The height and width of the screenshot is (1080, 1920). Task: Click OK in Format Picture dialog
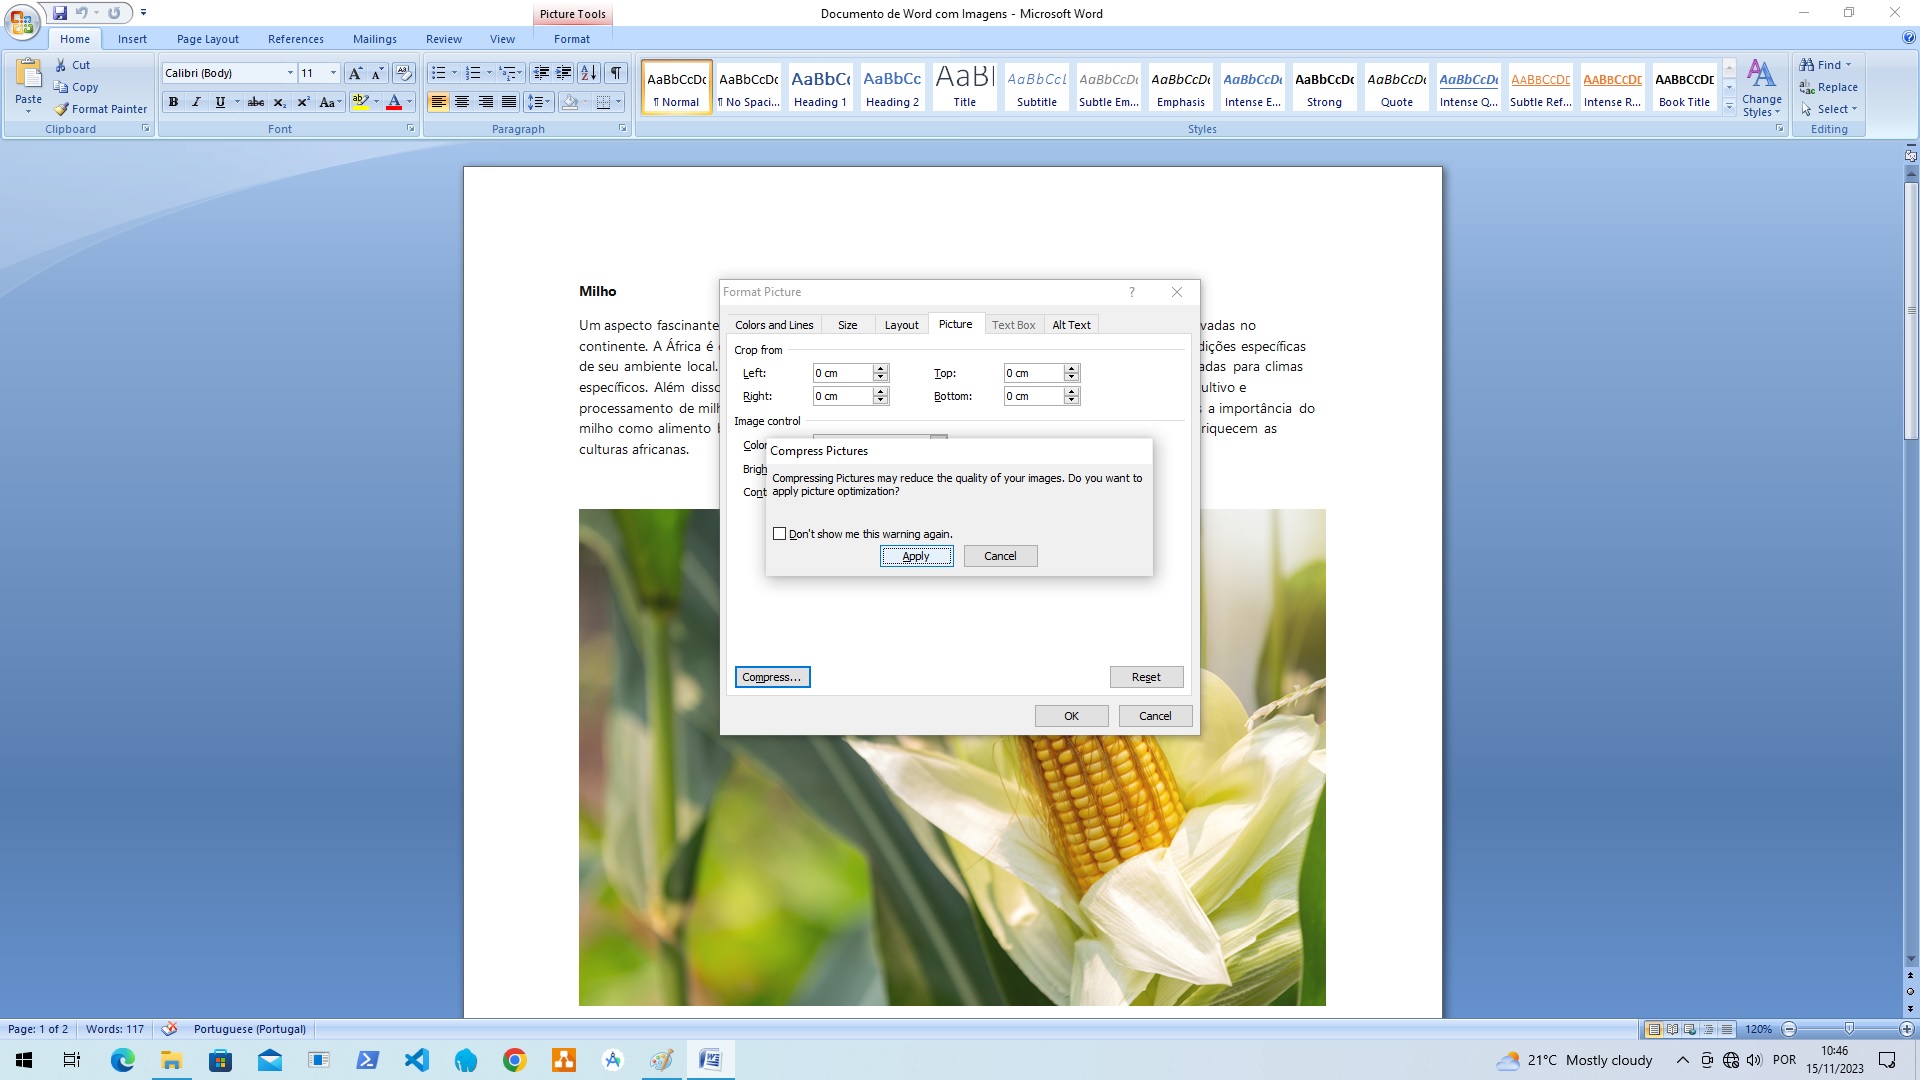1071,716
